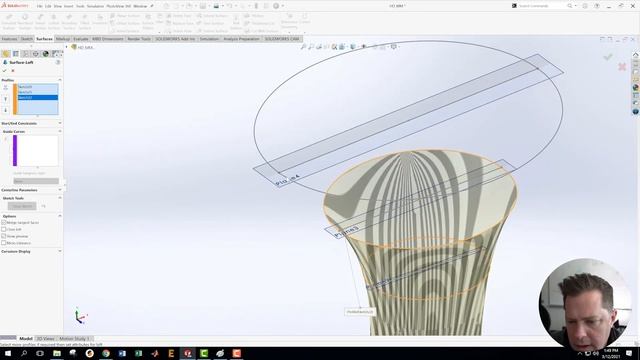Open Google Chrome from the taskbar
This screenshot has height=360, width=640.
coord(106,353)
